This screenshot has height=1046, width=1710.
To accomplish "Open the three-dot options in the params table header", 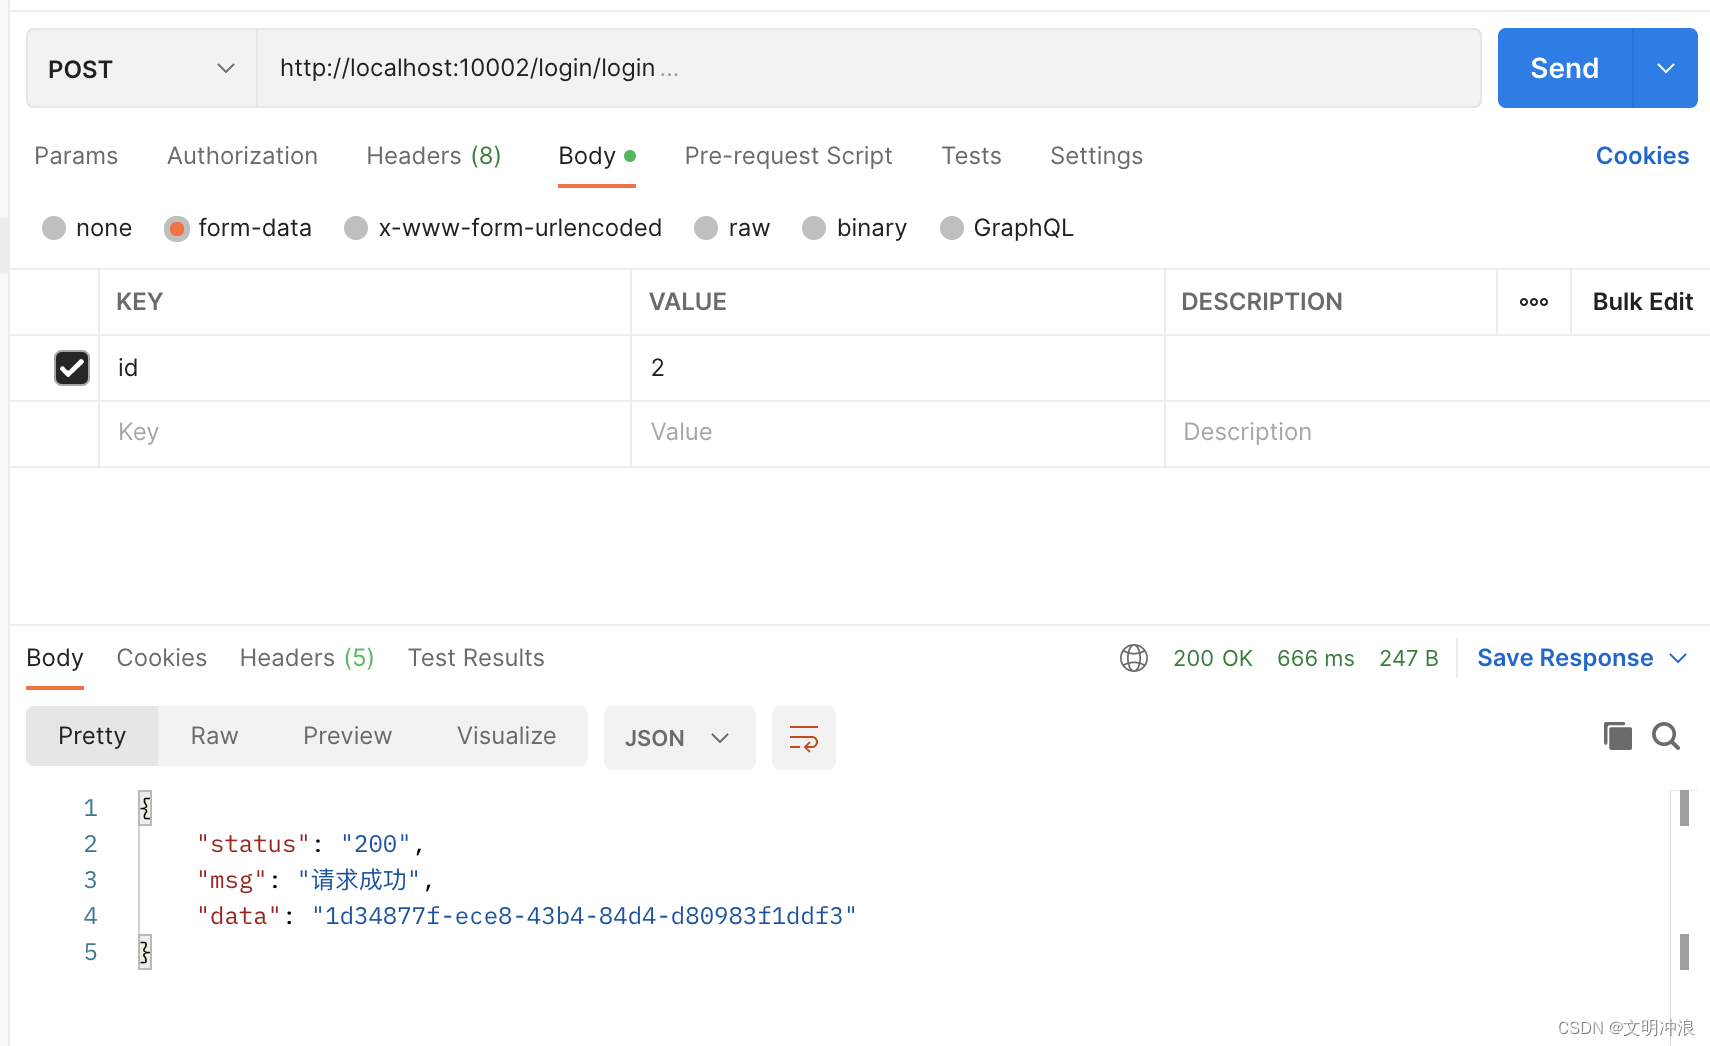I will pos(1533,301).
